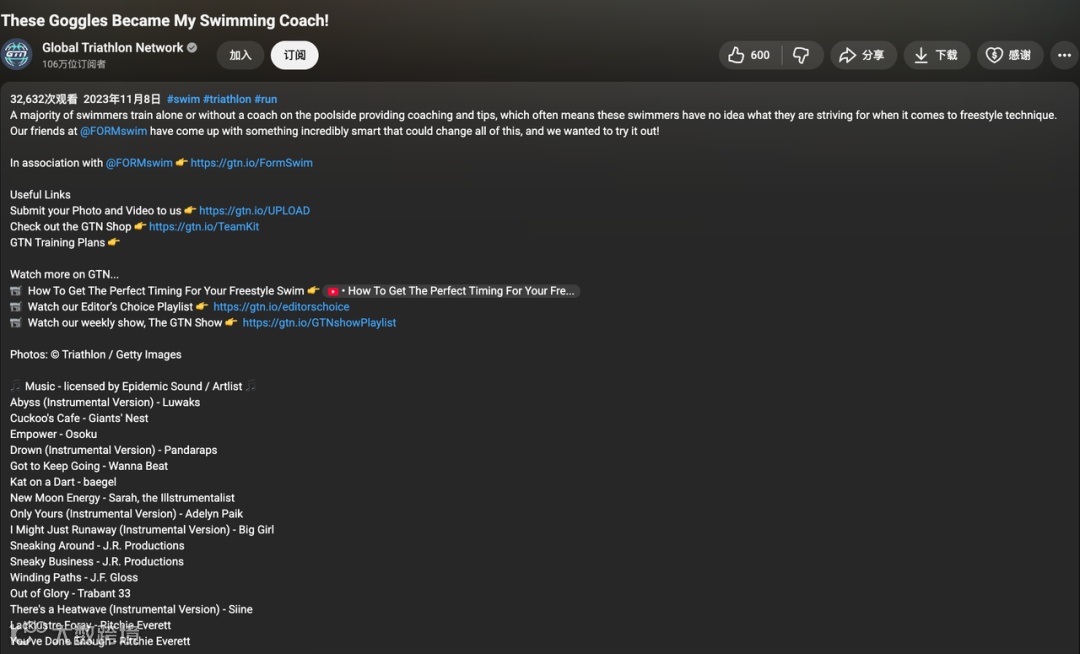Click 'Empower - Osoku' track
The width and height of the screenshot is (1080, 654).
pos(53,434)
